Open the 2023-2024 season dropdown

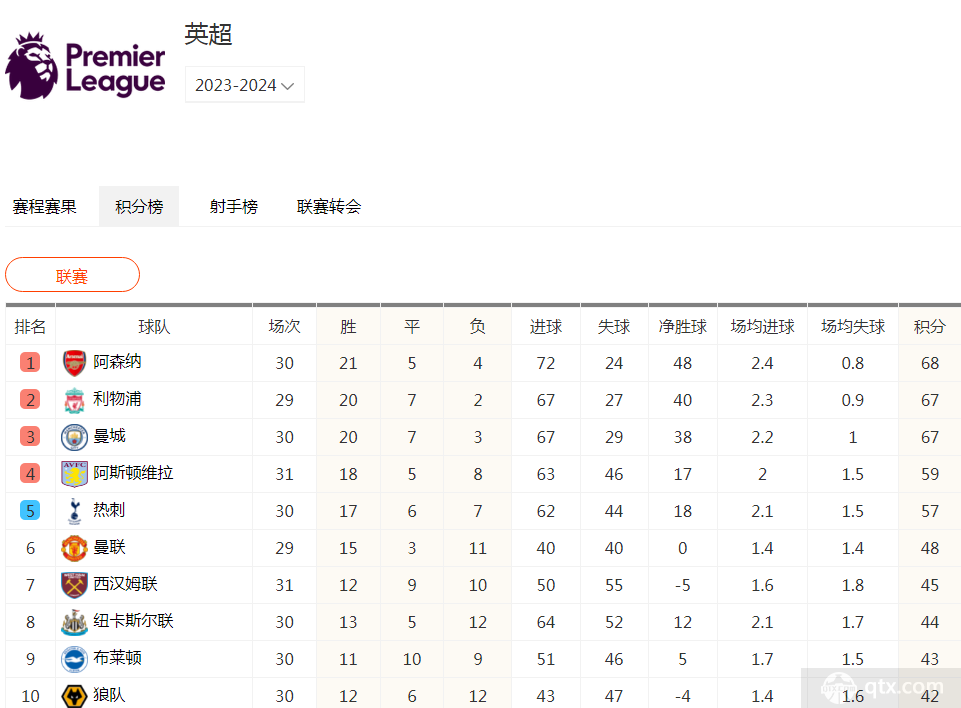245,85
